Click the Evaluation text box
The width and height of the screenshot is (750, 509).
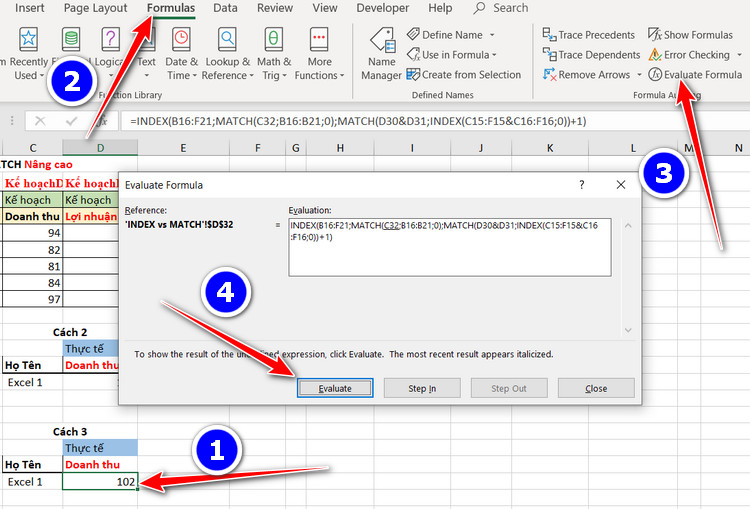[x=450, y=247]
